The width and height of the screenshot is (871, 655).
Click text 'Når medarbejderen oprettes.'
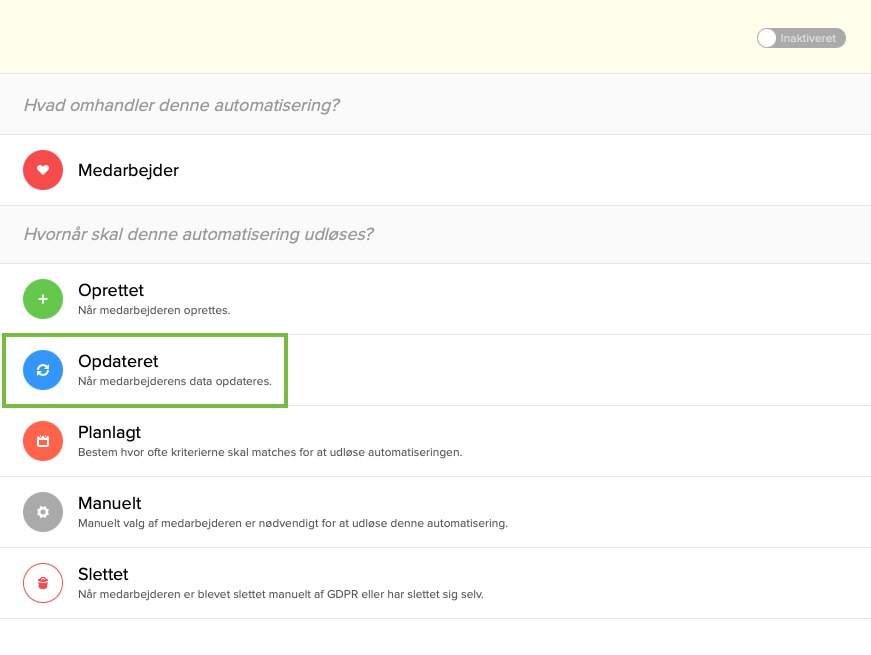pyautogui.click(x=154, y=310)
